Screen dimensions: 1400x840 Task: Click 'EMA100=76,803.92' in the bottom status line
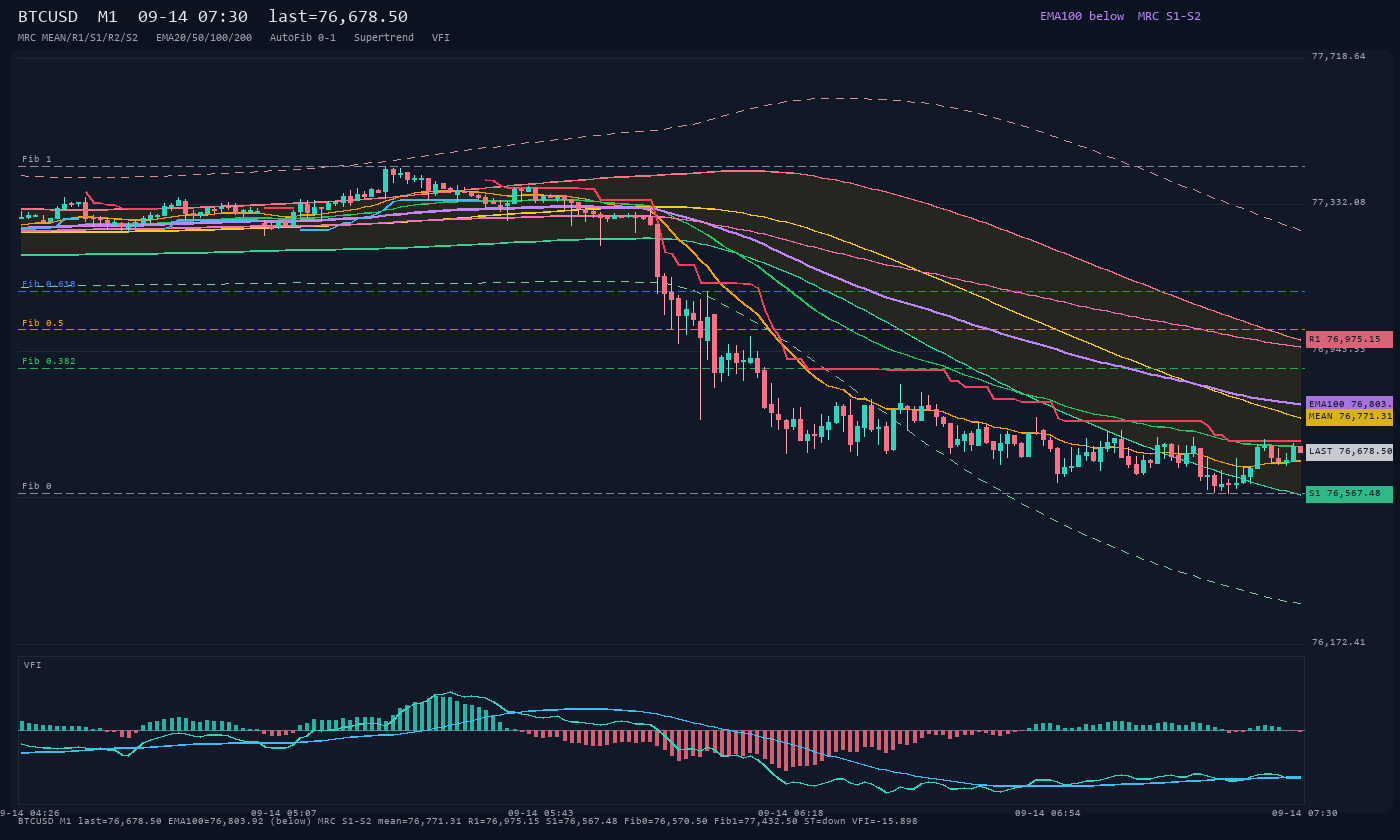pos(216,821)
